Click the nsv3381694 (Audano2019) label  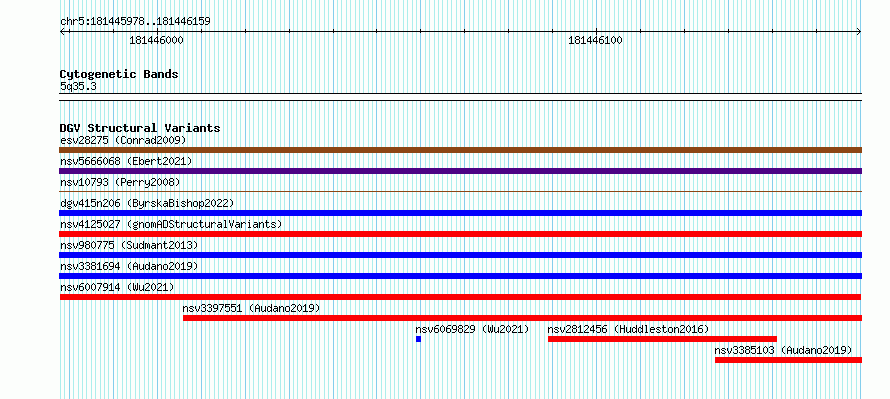coord(129,266)
